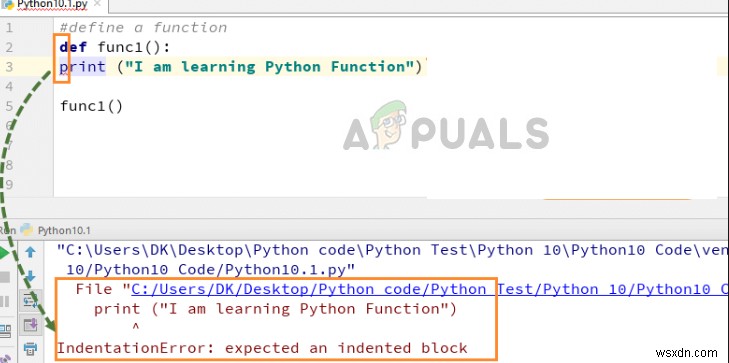Click line number 4 in the gutter
Screen dimensions: 729x363
click(x=9, y=86)
